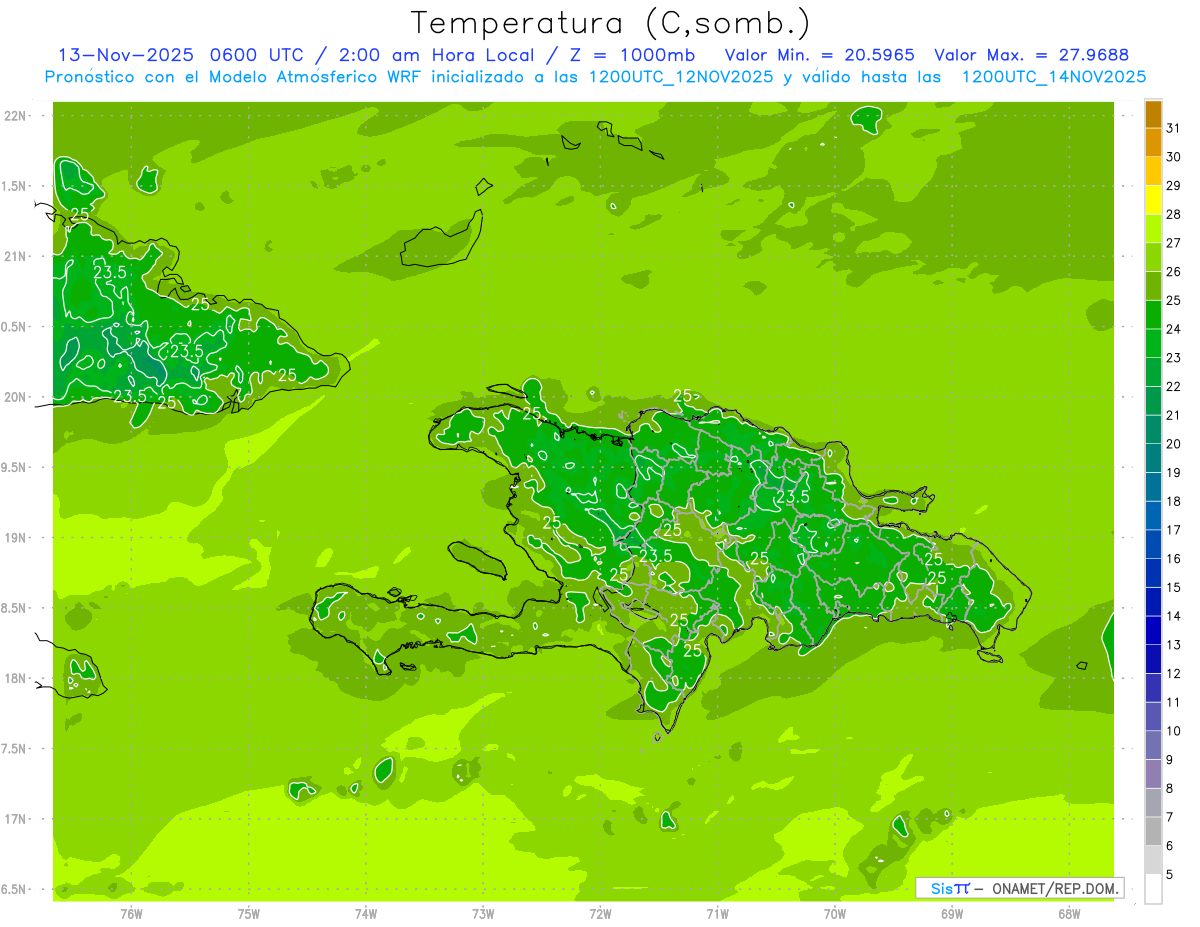This screenshot has width=1200, height=927.
Task: Click legend value "13" on the color scale
Action: pos(1173,645)
